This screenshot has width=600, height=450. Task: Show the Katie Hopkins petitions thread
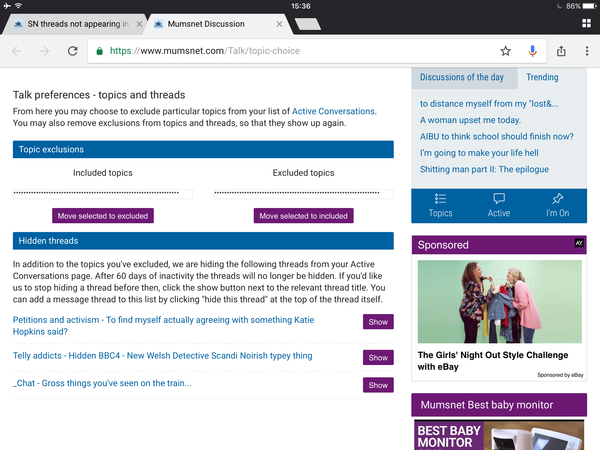378,322
